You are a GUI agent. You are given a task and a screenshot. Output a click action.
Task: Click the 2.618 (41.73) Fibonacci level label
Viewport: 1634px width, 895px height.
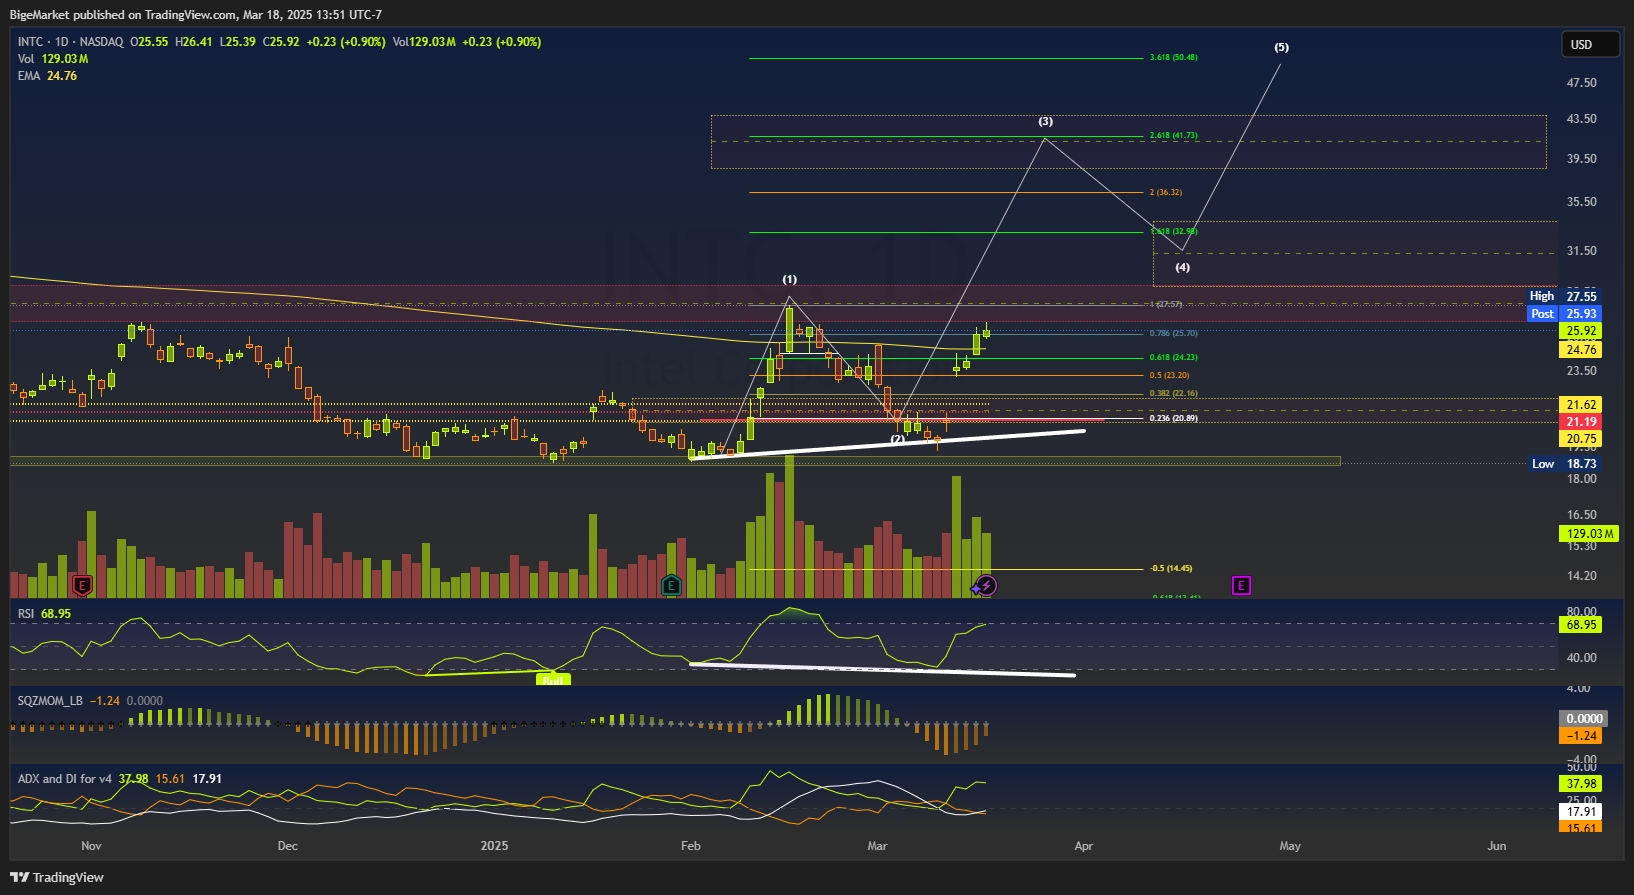1173,136
